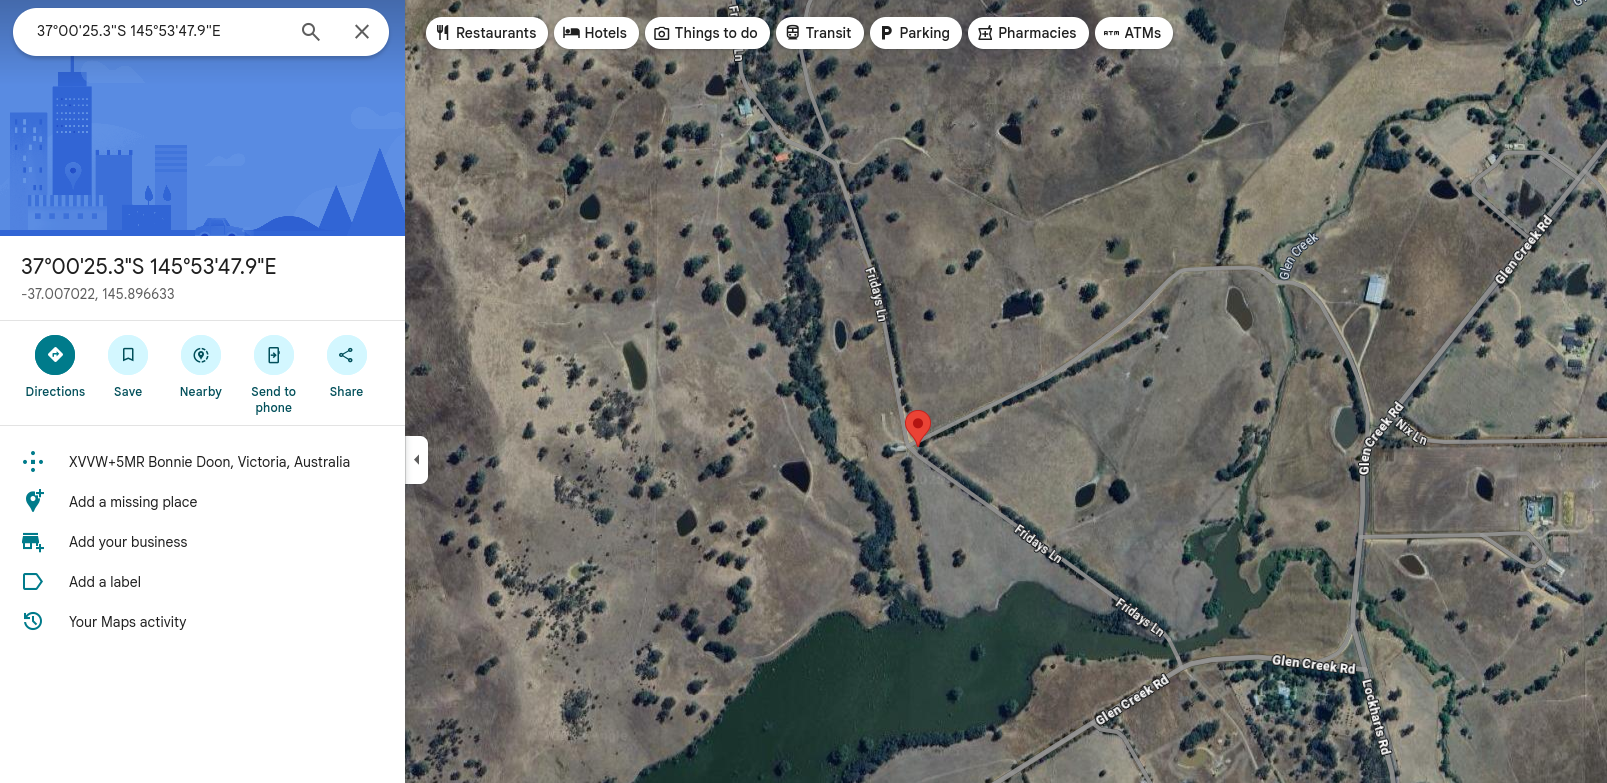Click Send to phone icon
The image size is (1607, 783).
(274, 355)
